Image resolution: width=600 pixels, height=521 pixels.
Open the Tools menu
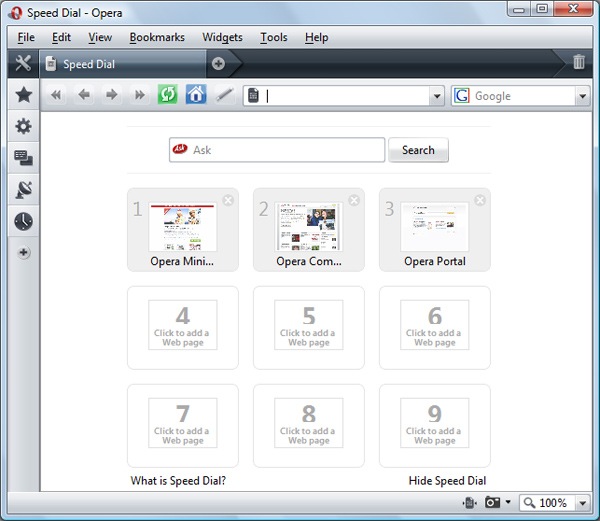274,37
